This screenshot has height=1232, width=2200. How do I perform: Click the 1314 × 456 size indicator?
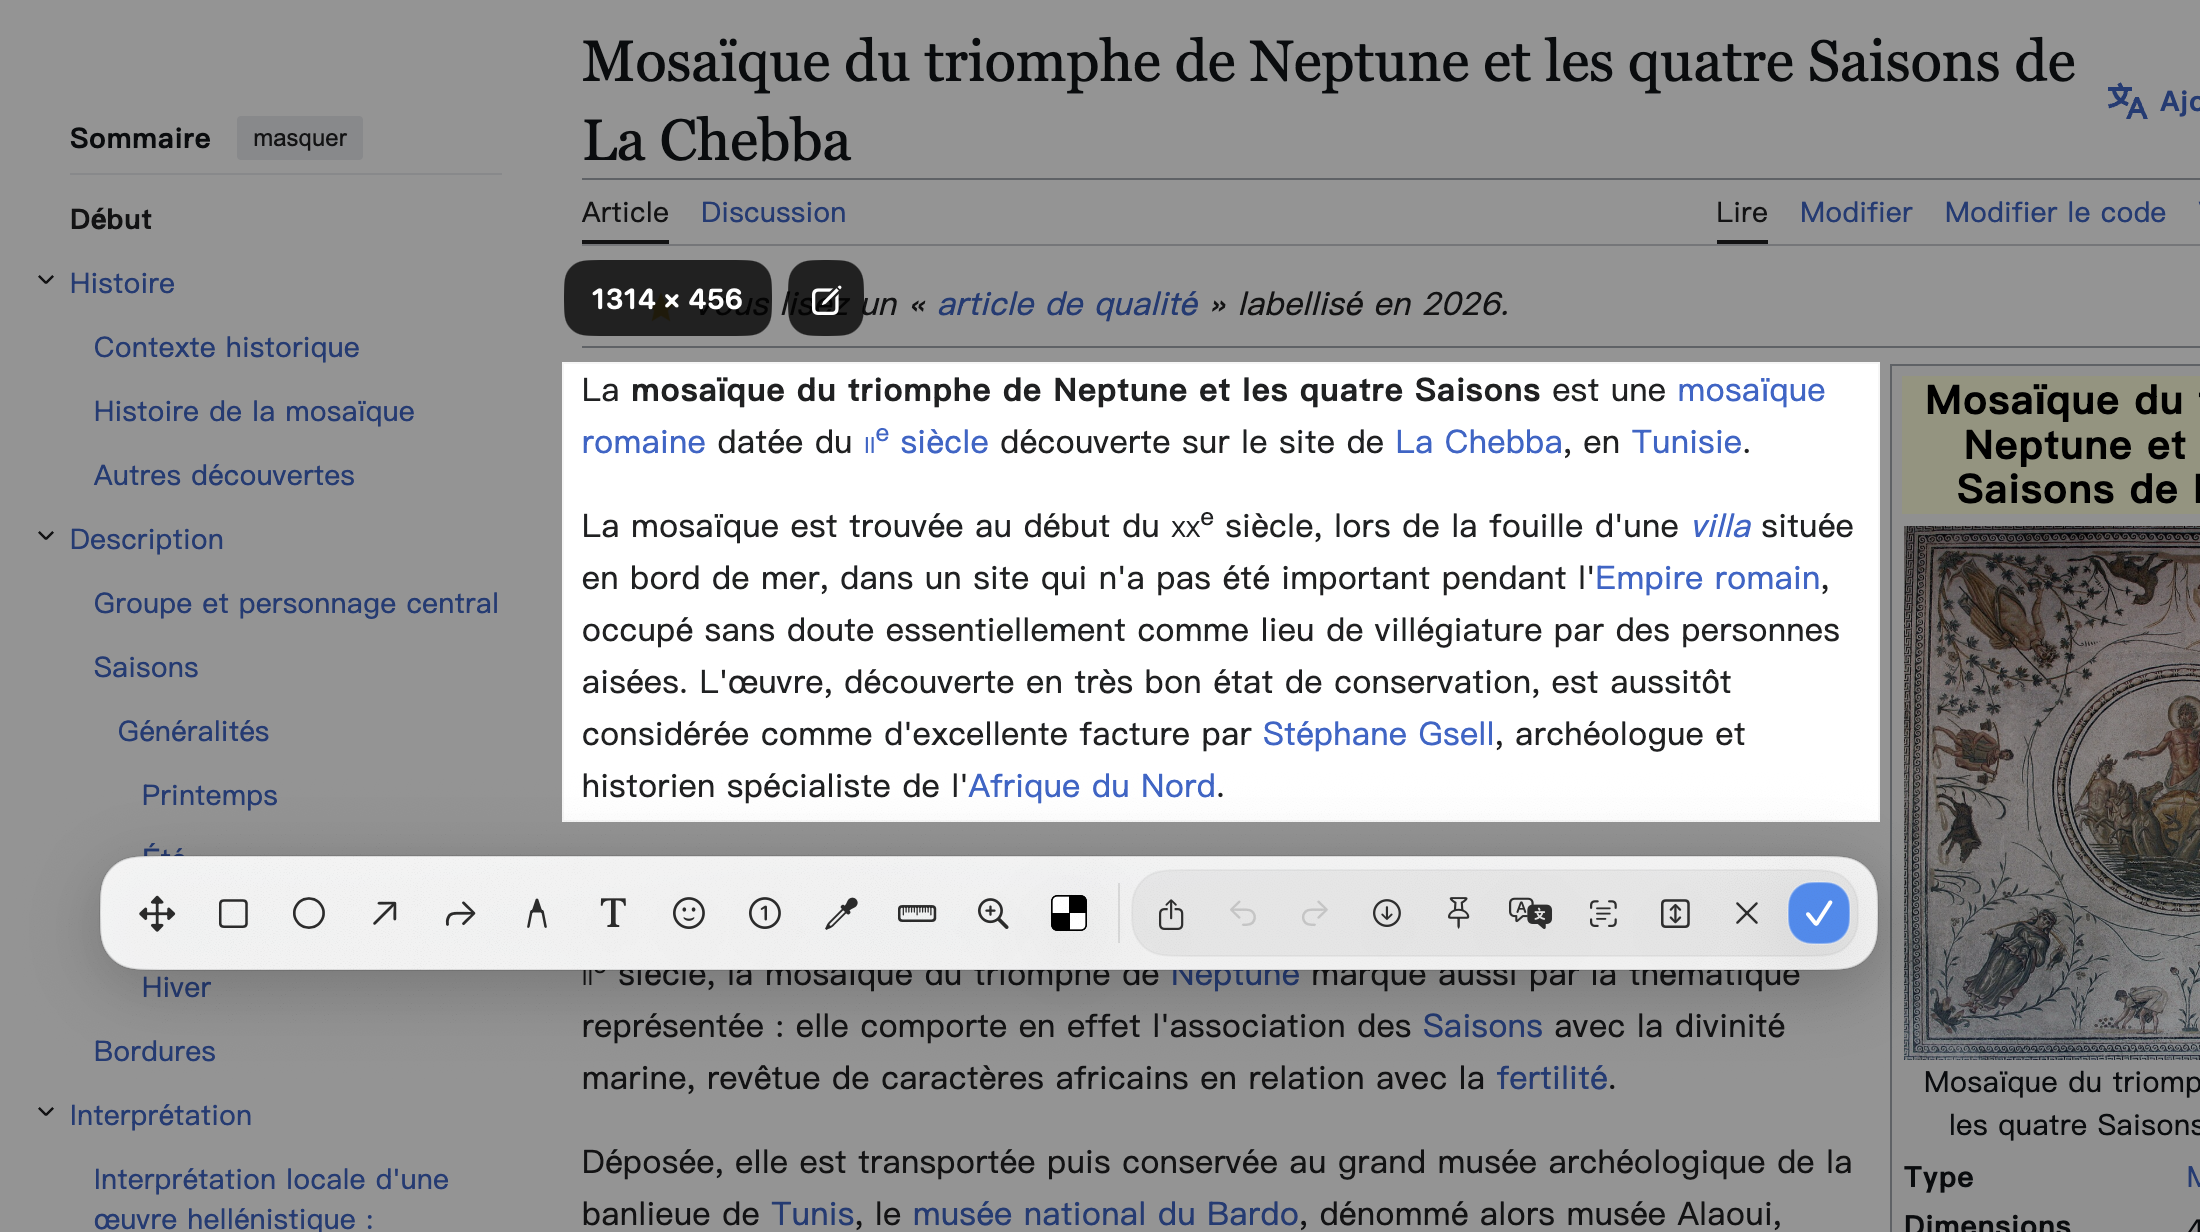click(x=667, y=299)
